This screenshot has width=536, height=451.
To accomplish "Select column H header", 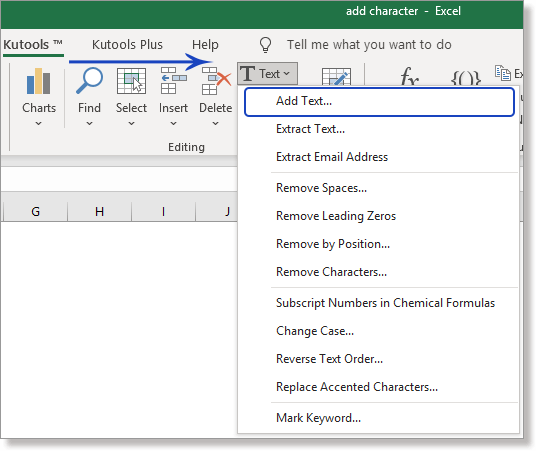I will pyautogui.click(x=99, y=211).
